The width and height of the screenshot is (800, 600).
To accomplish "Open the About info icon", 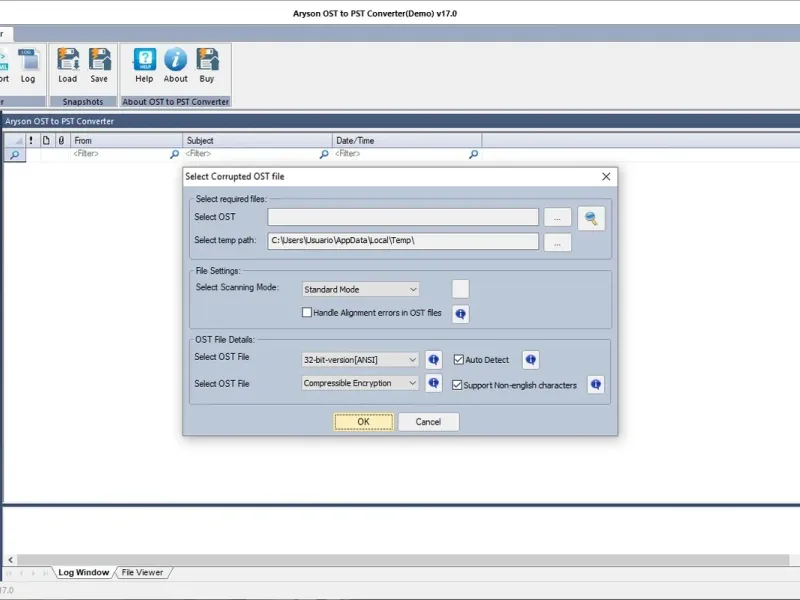I will tap(176, 66).
